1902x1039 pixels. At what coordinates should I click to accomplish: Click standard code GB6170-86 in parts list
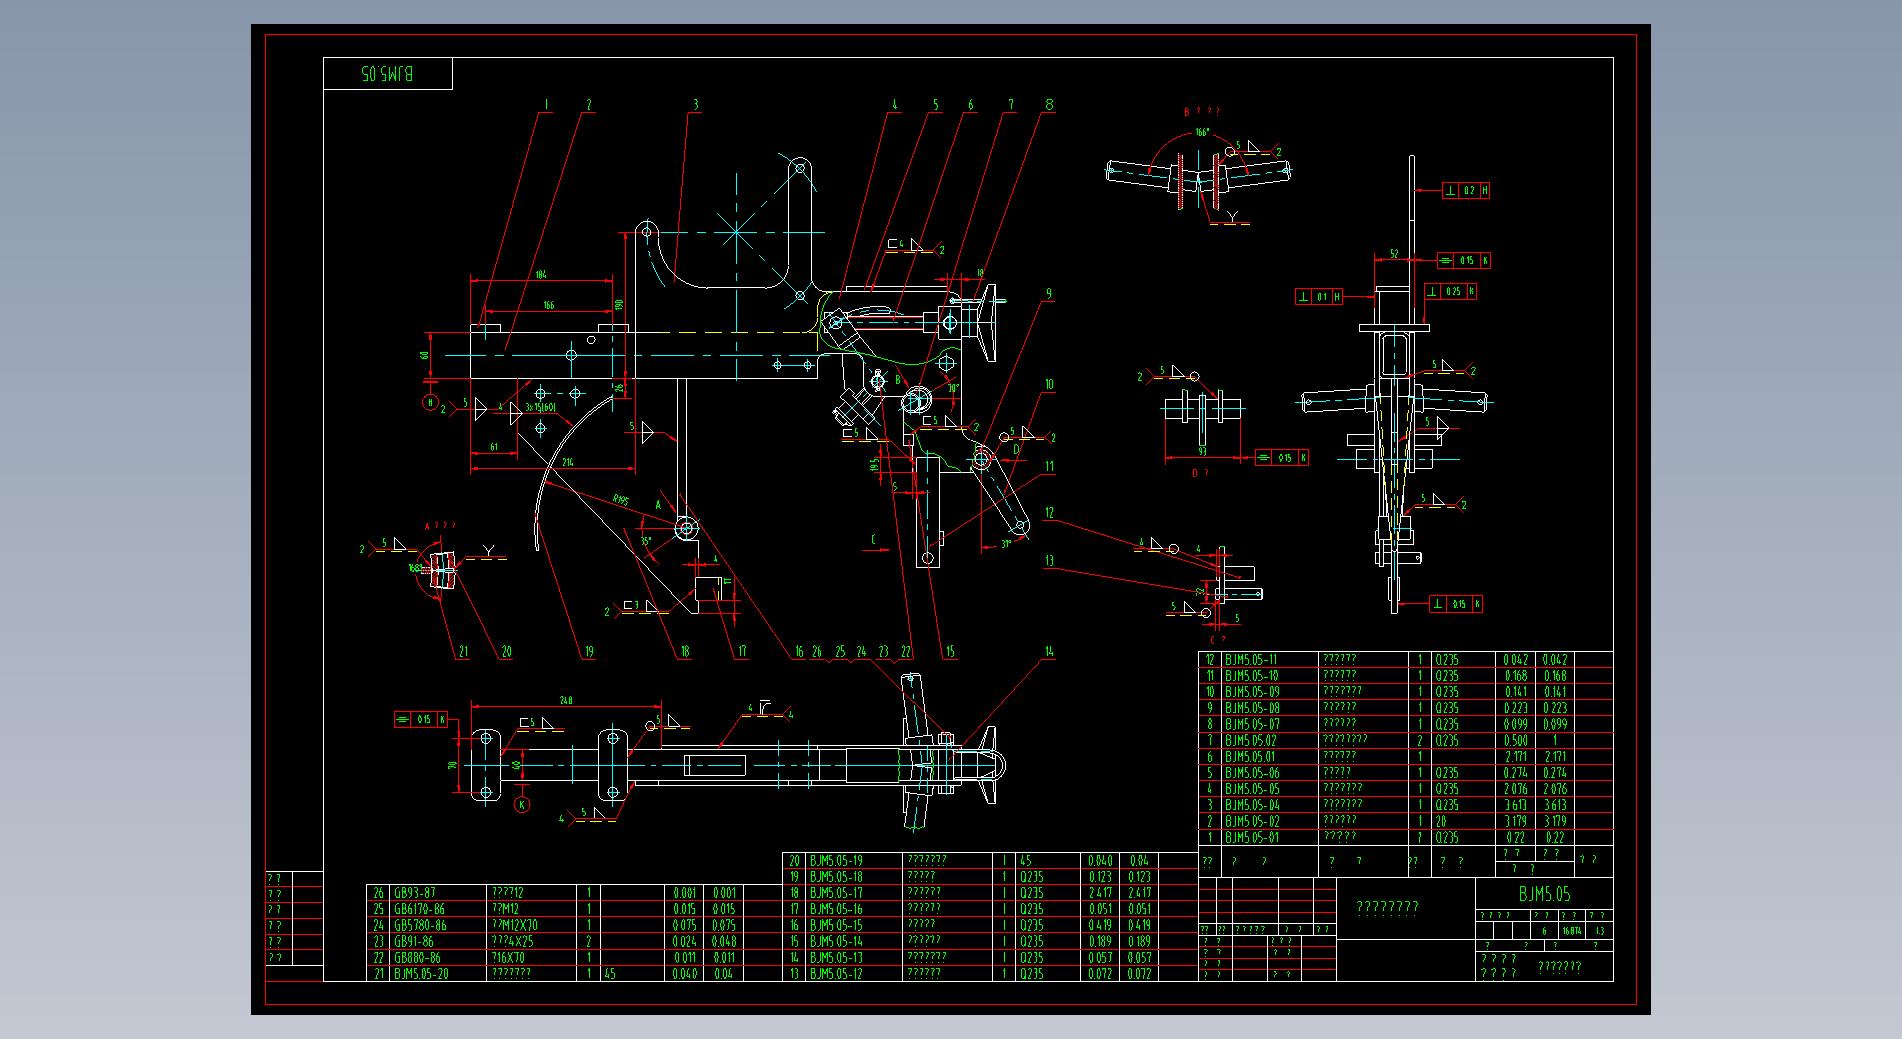click(x=419, y=909)
